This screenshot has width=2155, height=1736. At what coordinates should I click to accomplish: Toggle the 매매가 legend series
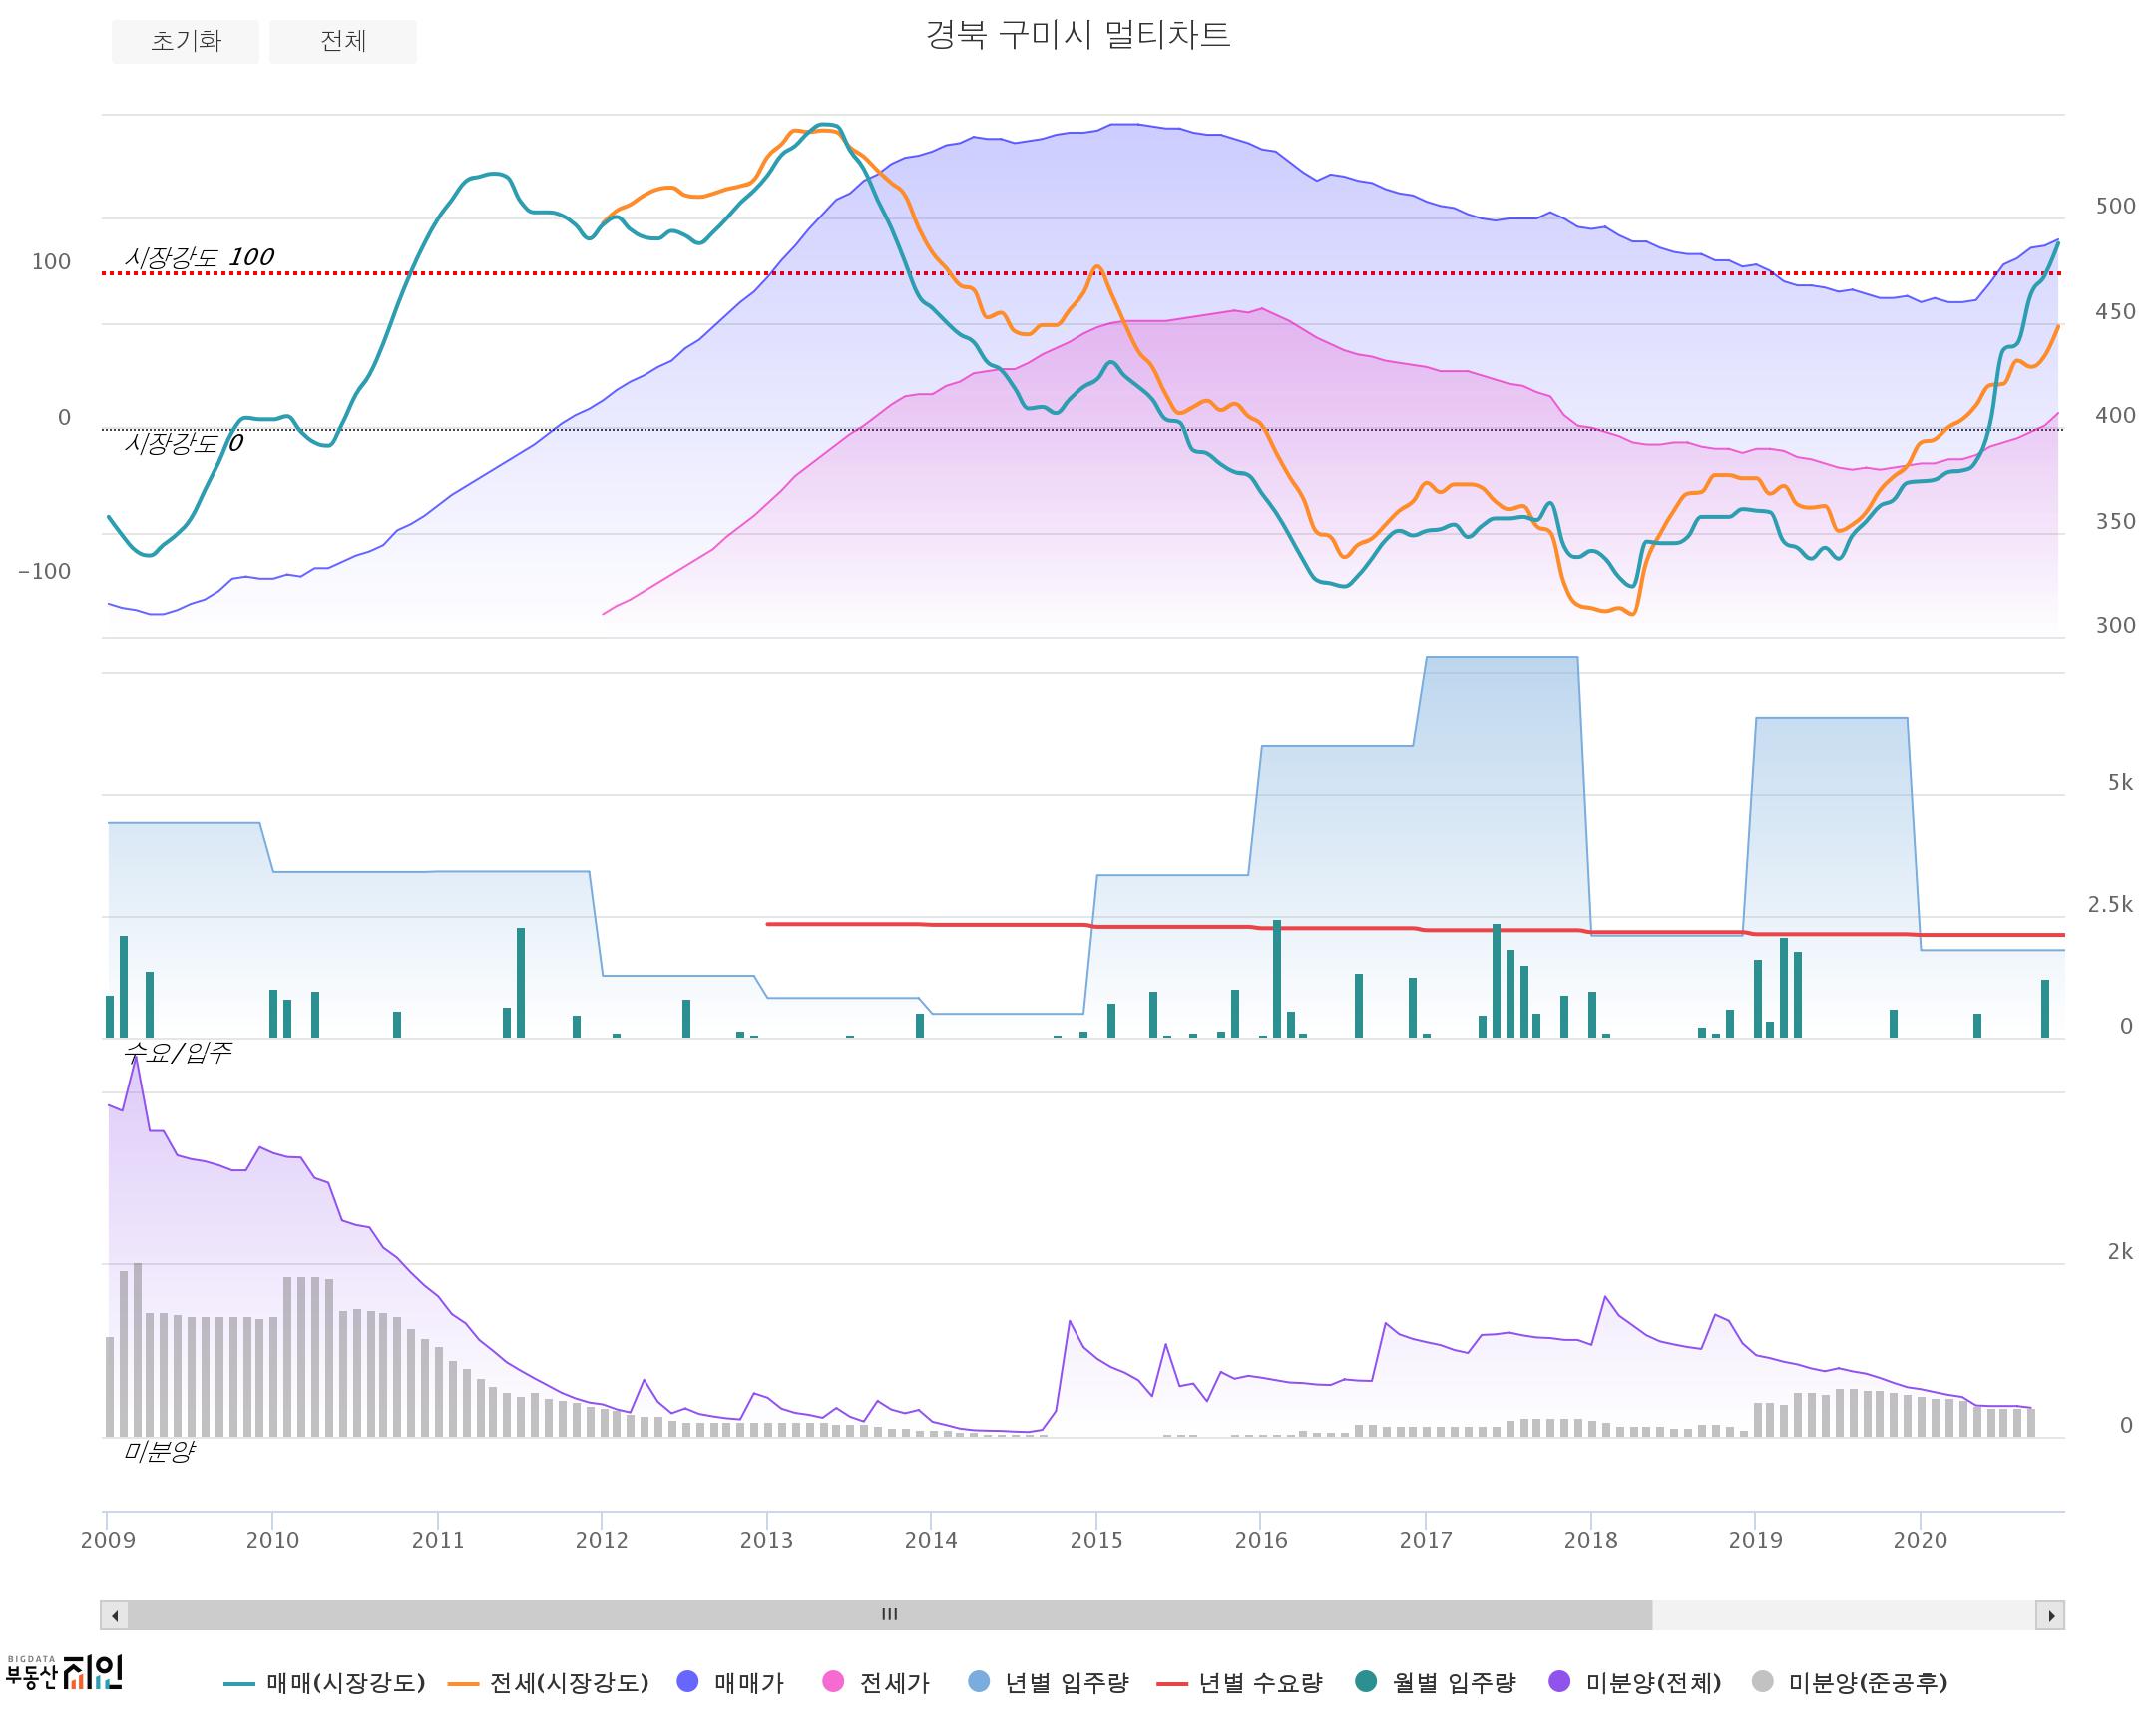point(730,1683)
